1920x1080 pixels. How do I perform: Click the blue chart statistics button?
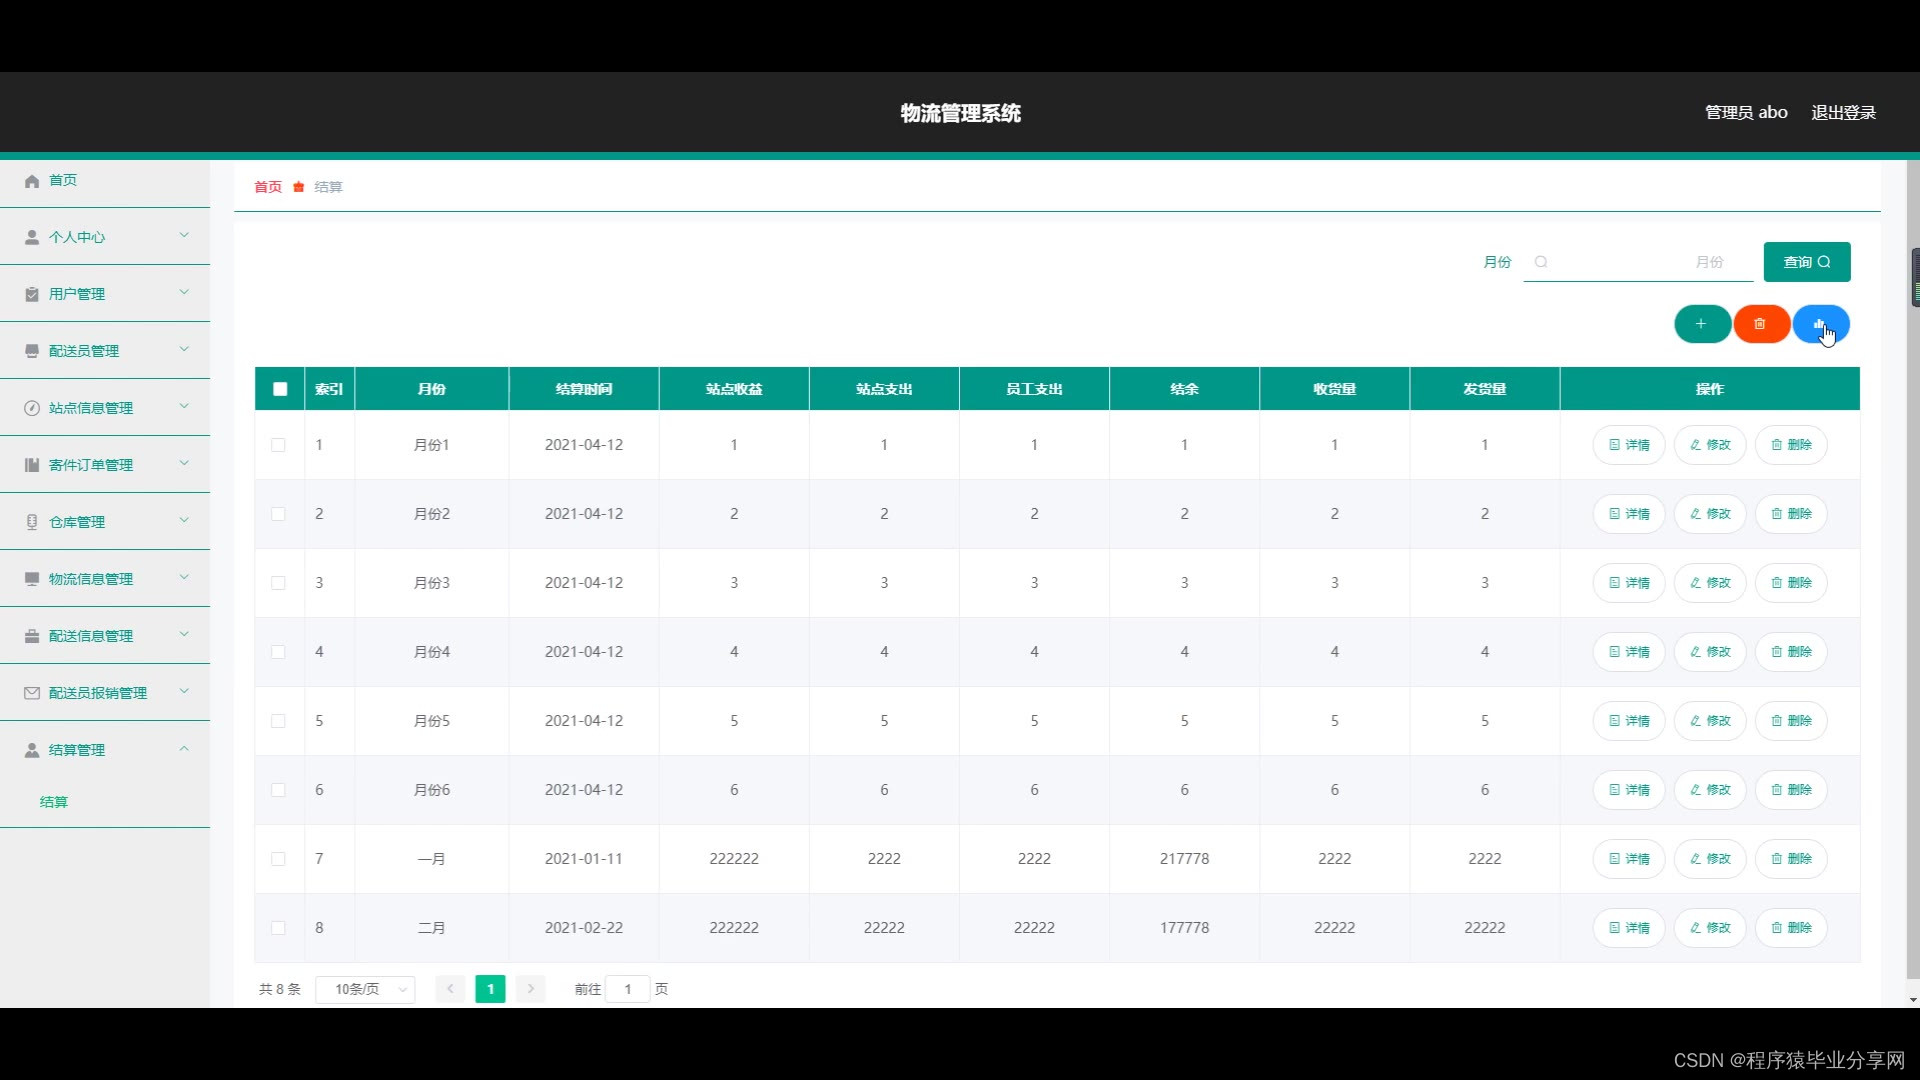click(1819, 324)
